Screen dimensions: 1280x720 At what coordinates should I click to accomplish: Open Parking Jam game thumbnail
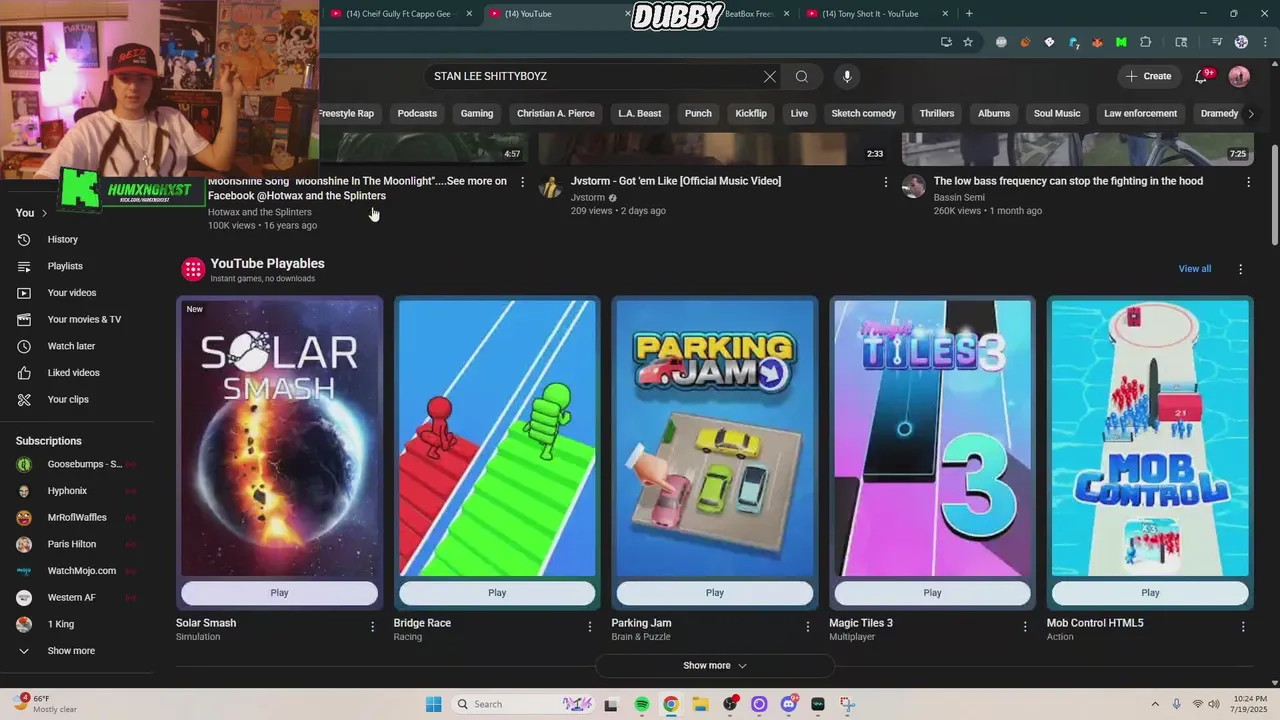click(x=715, y=438)
